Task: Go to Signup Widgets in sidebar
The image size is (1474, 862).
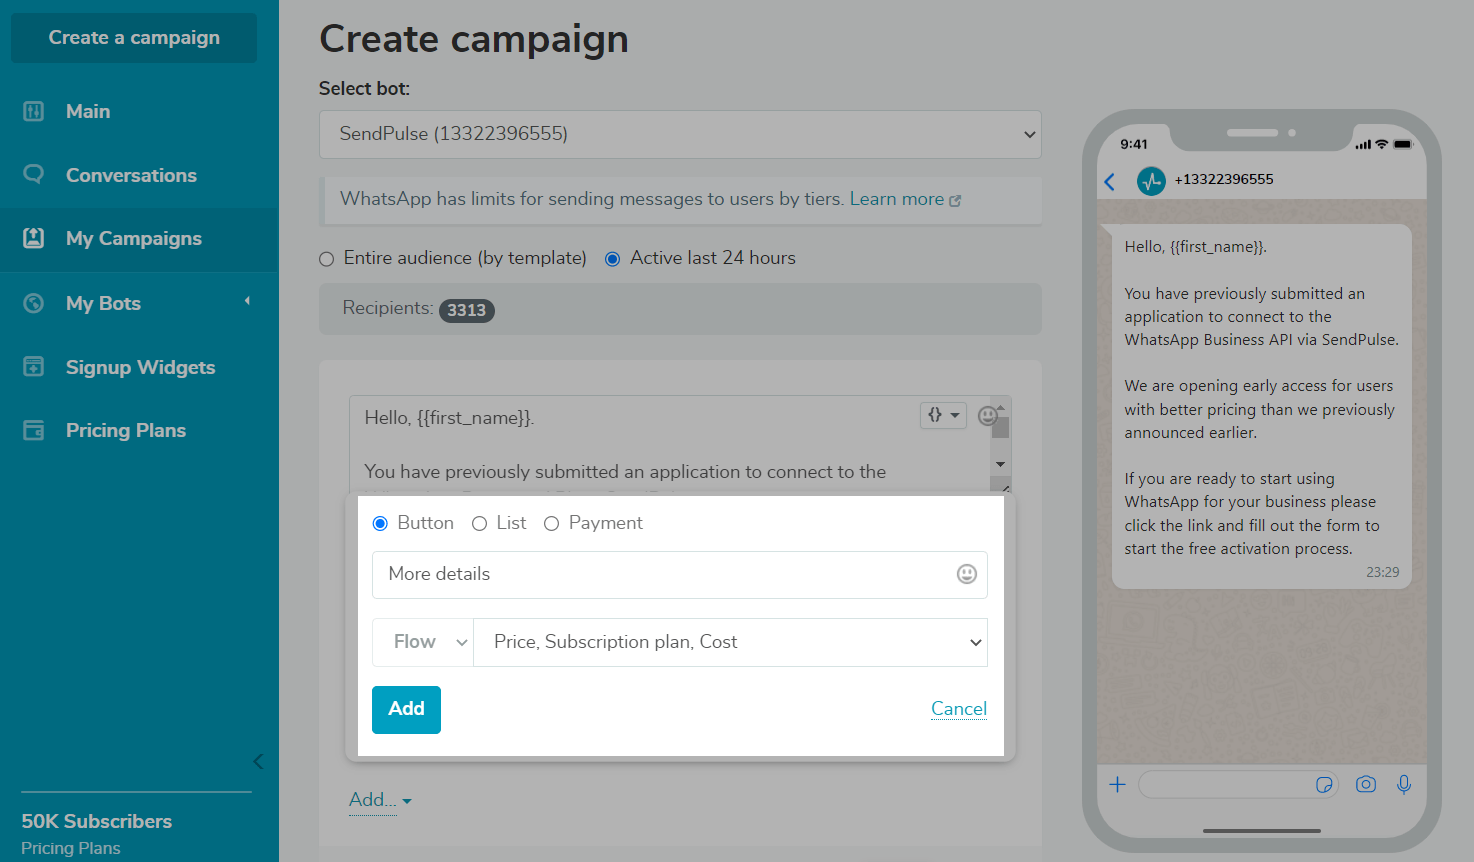Action: 140,367
